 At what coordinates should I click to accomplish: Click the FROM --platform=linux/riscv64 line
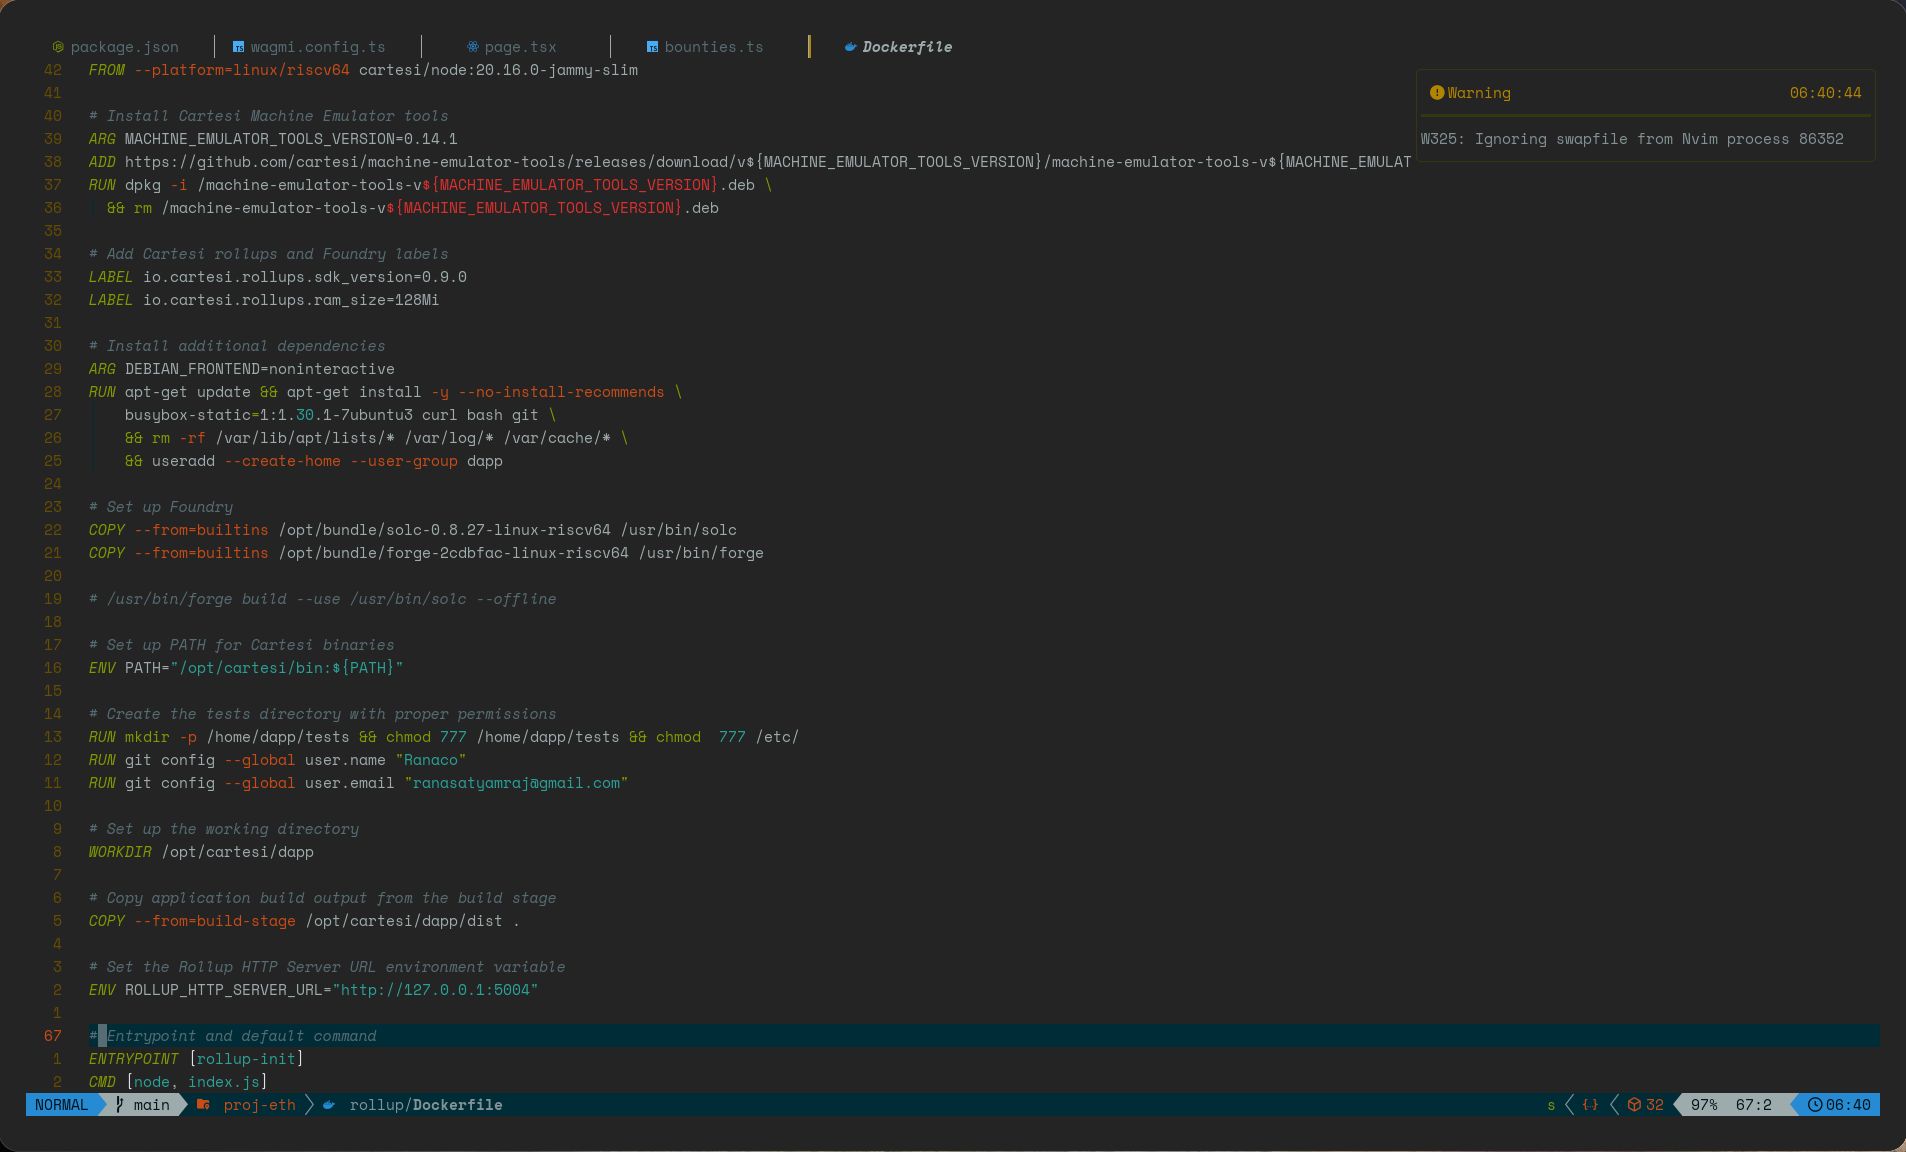coord(363,70)
